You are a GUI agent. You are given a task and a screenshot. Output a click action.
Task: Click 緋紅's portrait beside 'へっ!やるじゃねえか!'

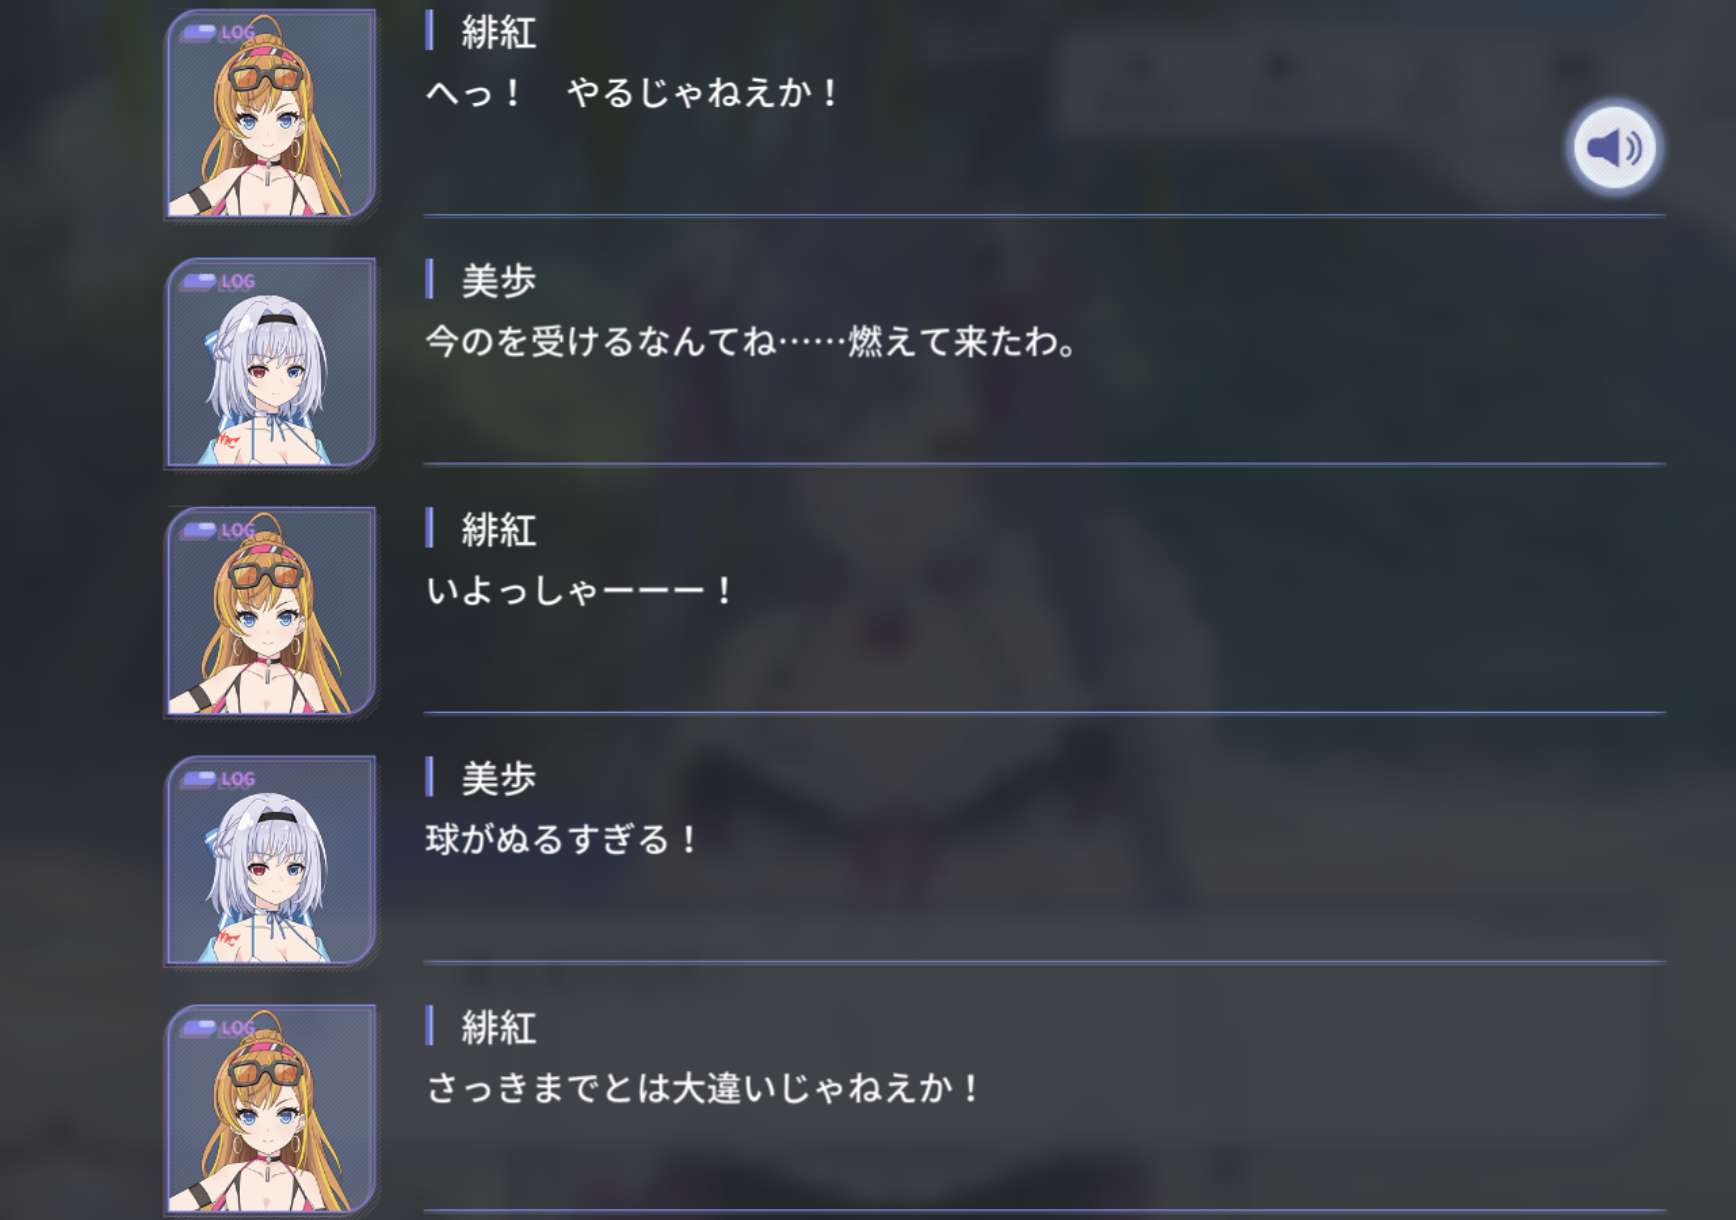(270, 113)
